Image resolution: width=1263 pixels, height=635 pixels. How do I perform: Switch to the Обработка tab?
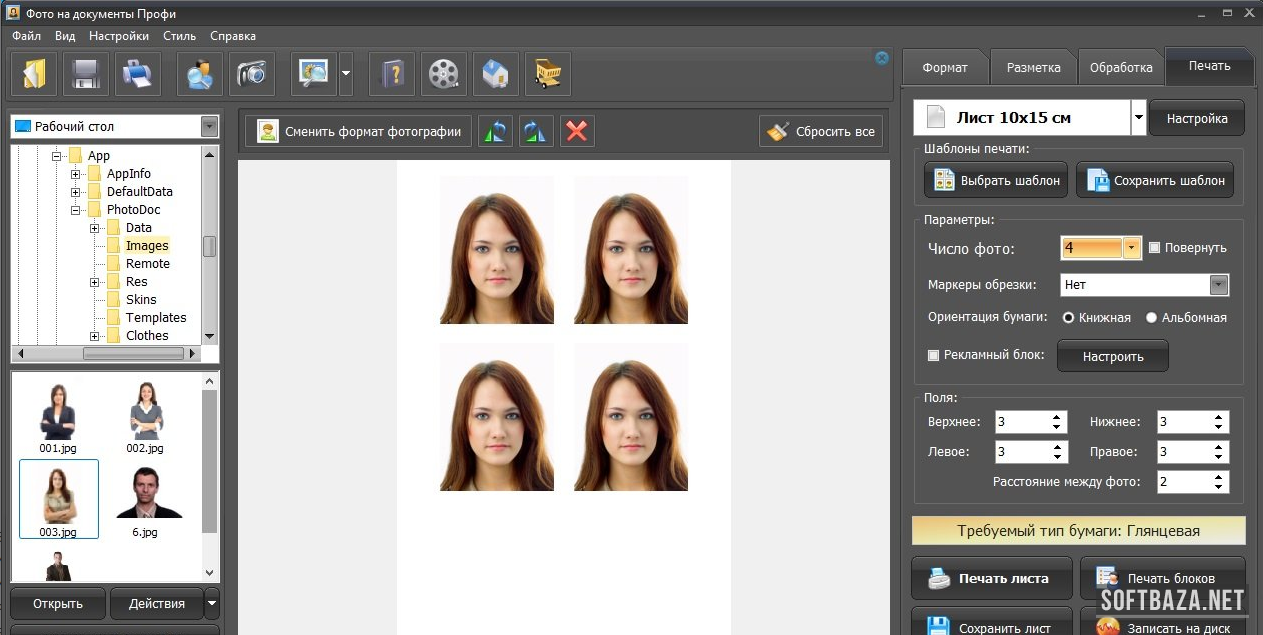pyautogui.click(x=1121, y=68)
